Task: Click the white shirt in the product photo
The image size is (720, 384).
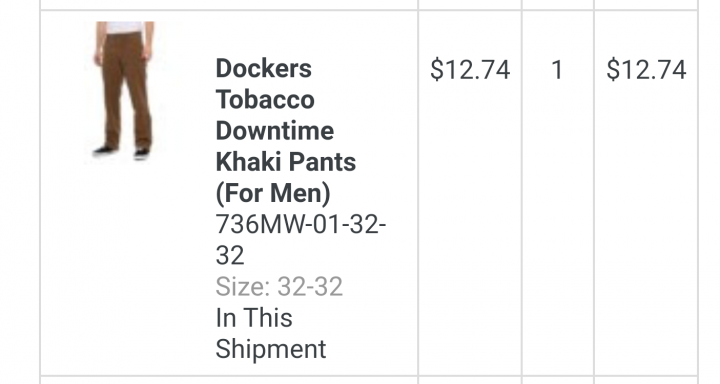Action: pyautogui.click(x=125, y=27)
